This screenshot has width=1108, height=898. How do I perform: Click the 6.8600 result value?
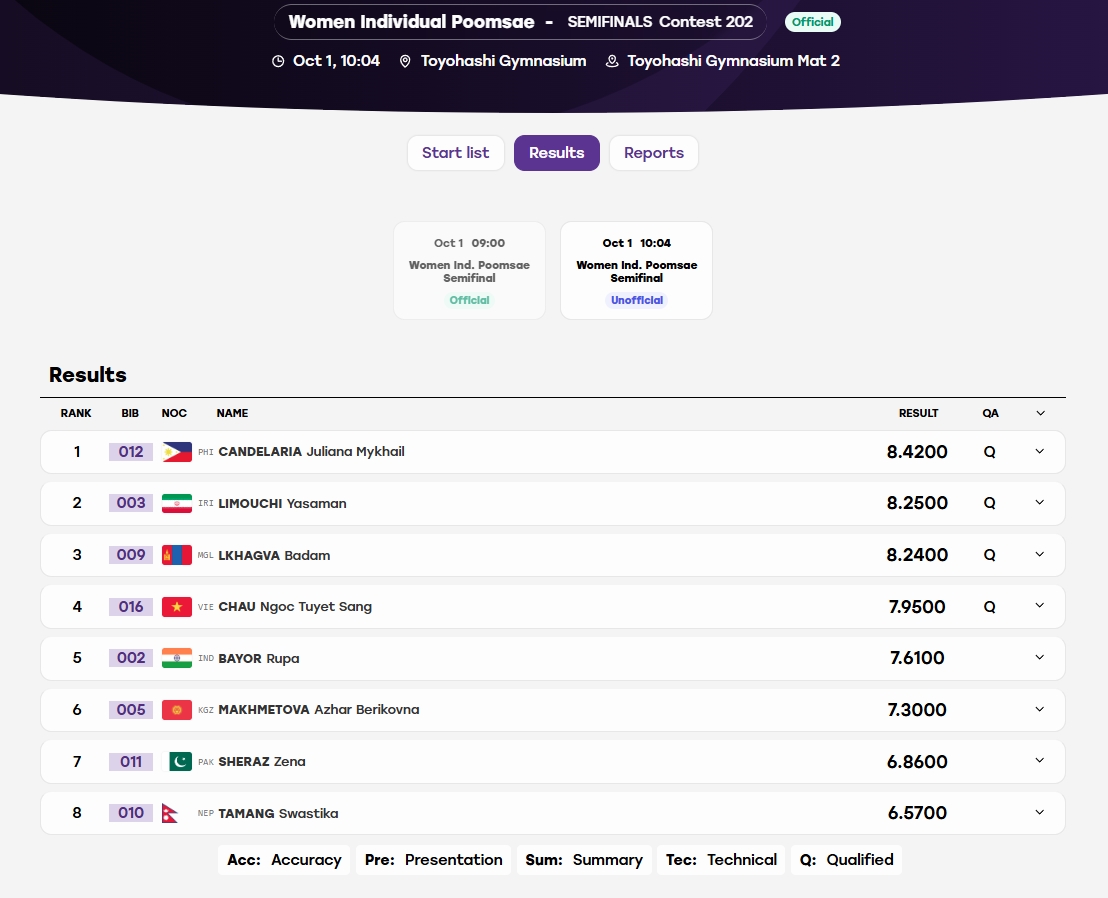(x=917, y=762)
